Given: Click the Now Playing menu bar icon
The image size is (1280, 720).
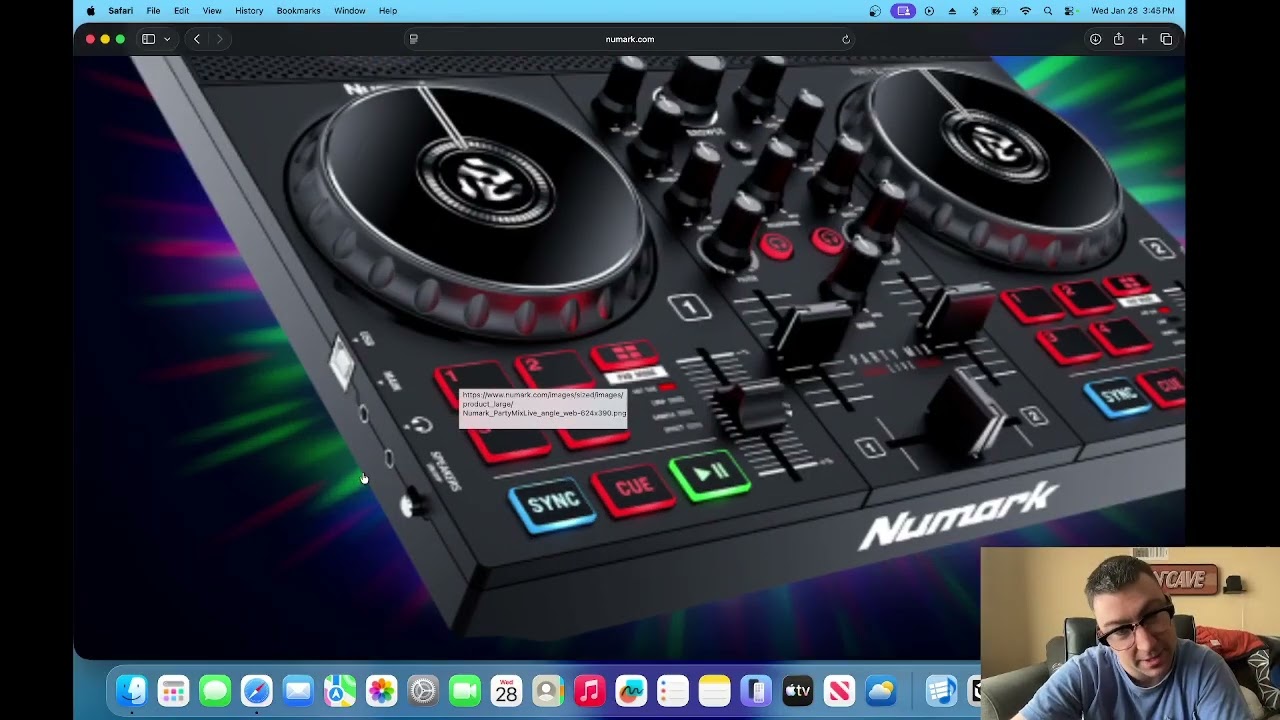Looking at the screenshot, I should pos(929,11).
